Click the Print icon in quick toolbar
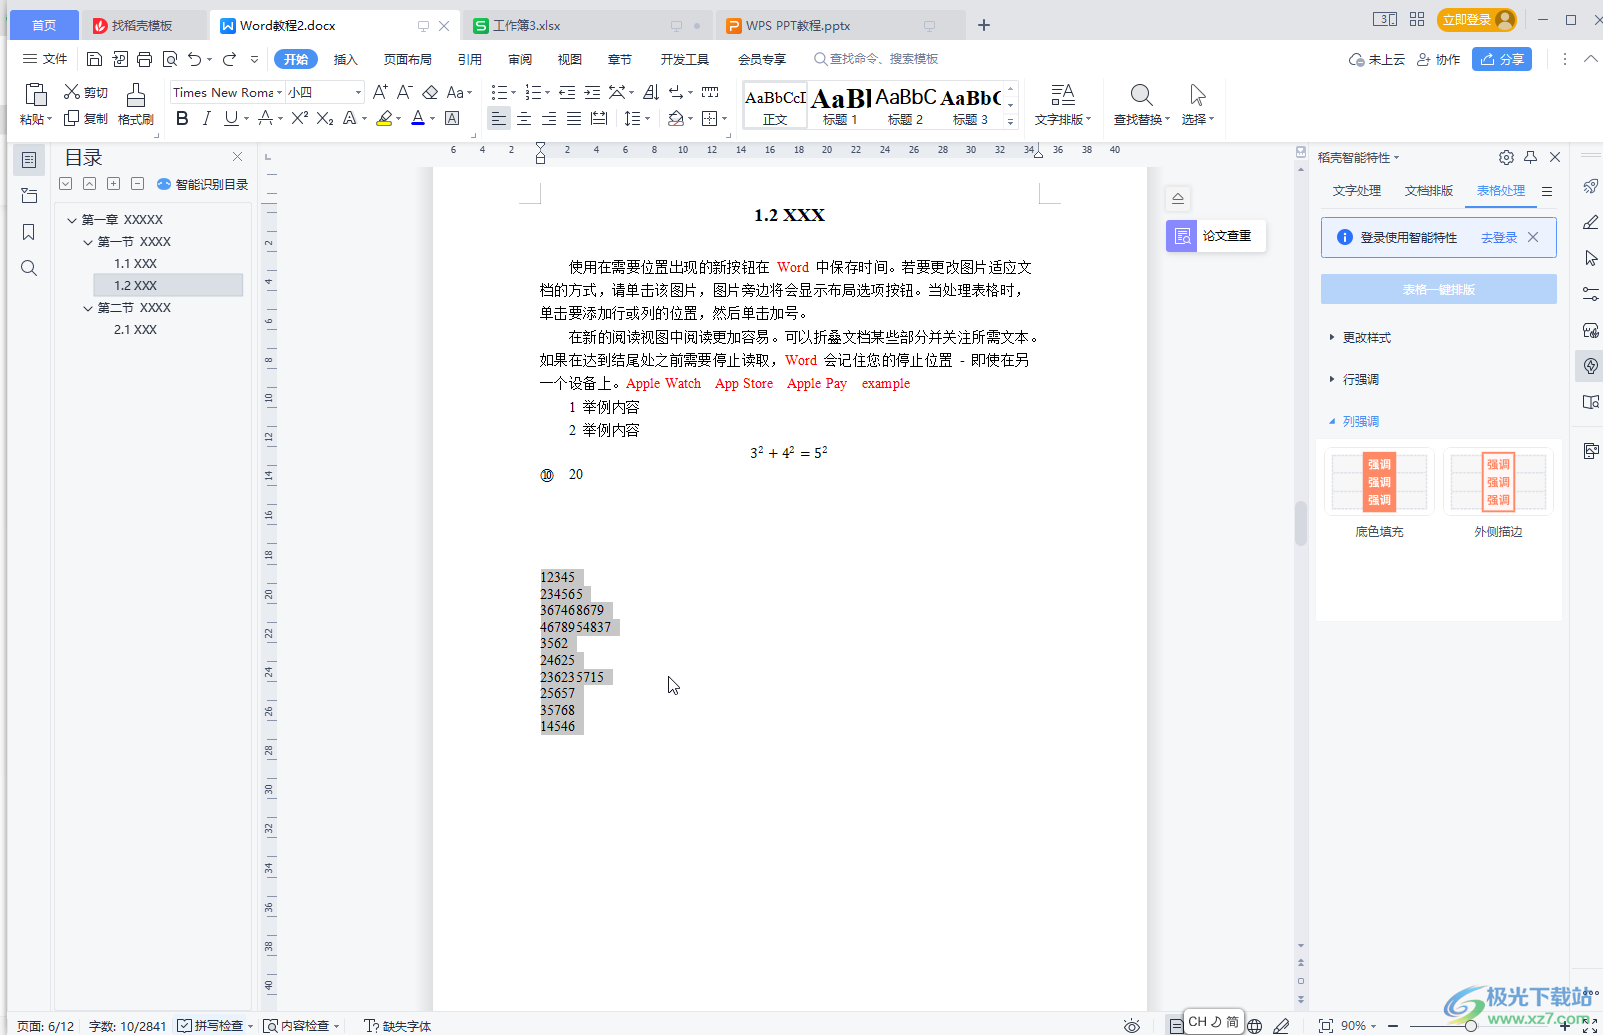This screenshot has width=1603, height=1035. [144, 59]
